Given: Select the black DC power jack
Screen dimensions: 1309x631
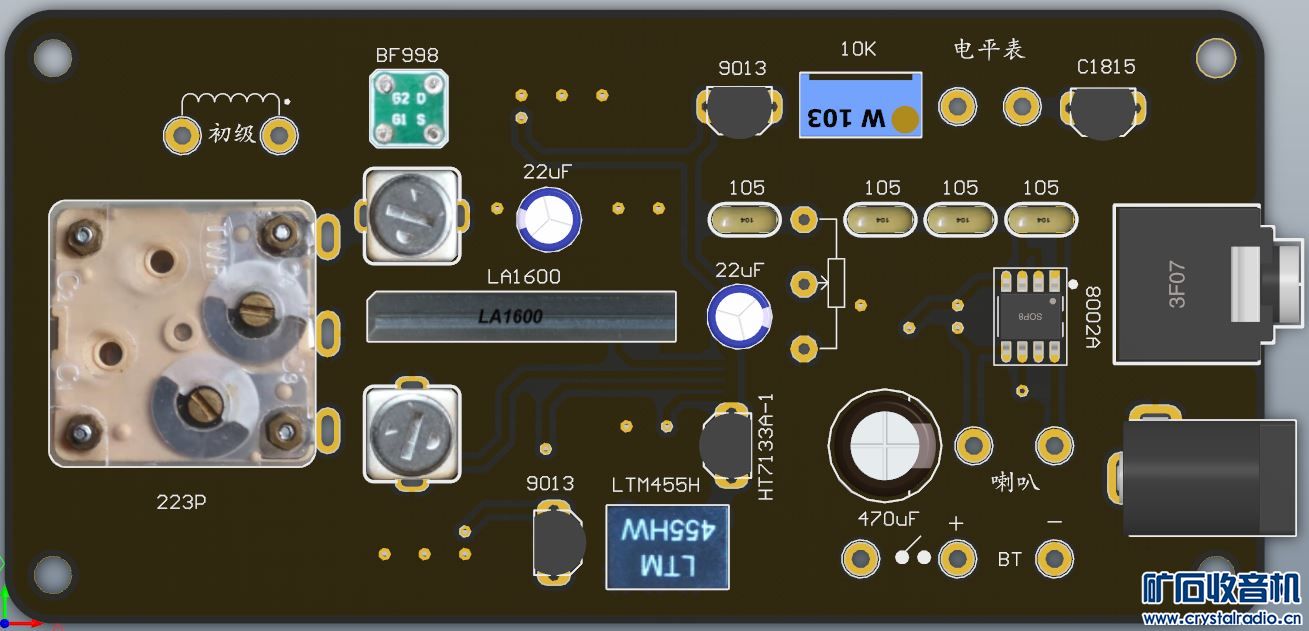Looking at the screenshot, I should point(1210,478).
